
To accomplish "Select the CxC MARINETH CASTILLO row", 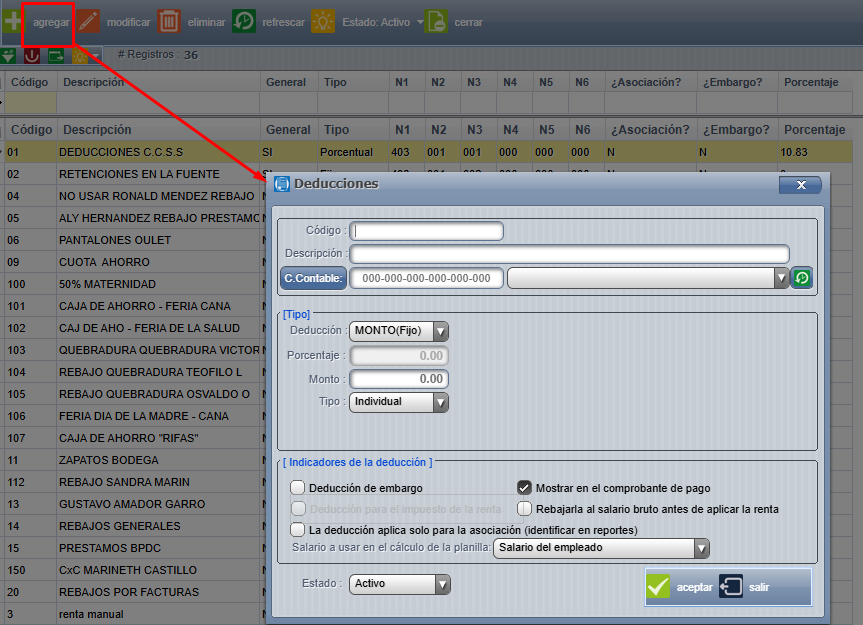I will tap(134, 570).
